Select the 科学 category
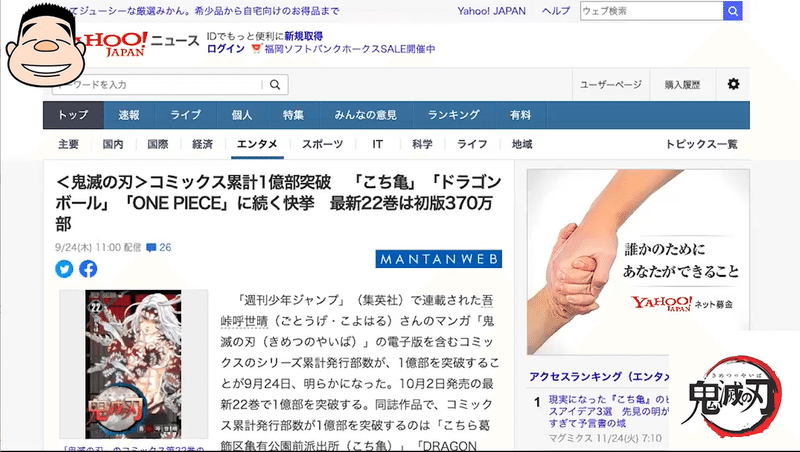Screen dimensions: 800x452 pos(422,144)
